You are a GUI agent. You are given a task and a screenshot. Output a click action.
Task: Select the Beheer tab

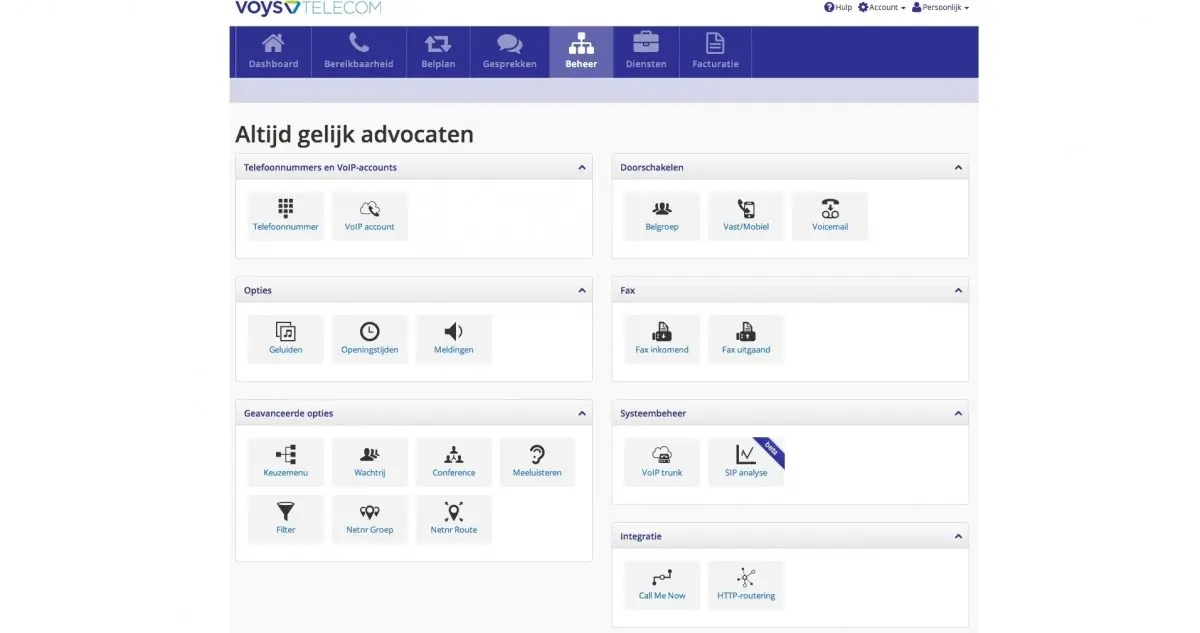[581, 52]
